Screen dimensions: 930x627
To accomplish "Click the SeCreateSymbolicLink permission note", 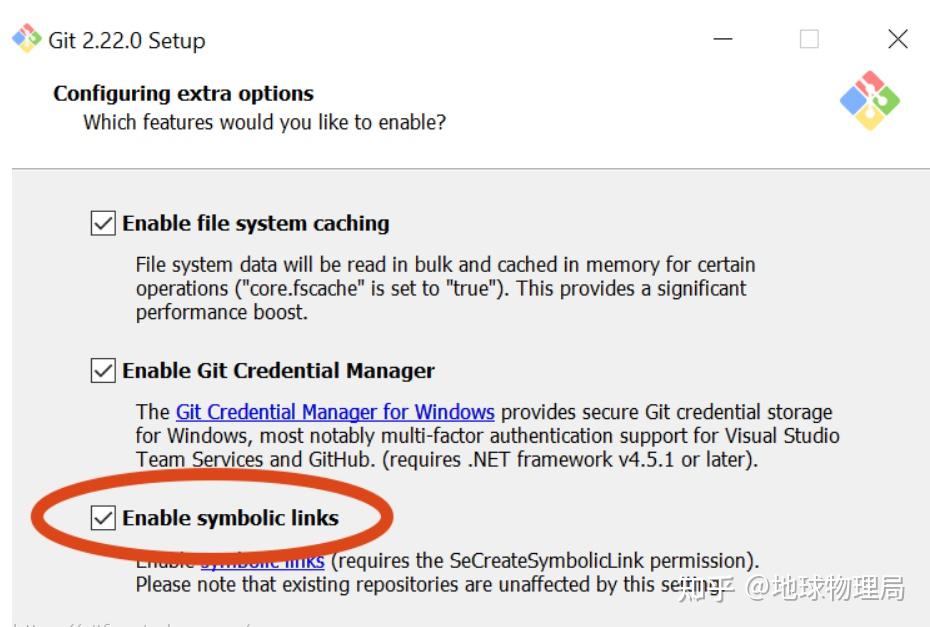I will (545, 561).
